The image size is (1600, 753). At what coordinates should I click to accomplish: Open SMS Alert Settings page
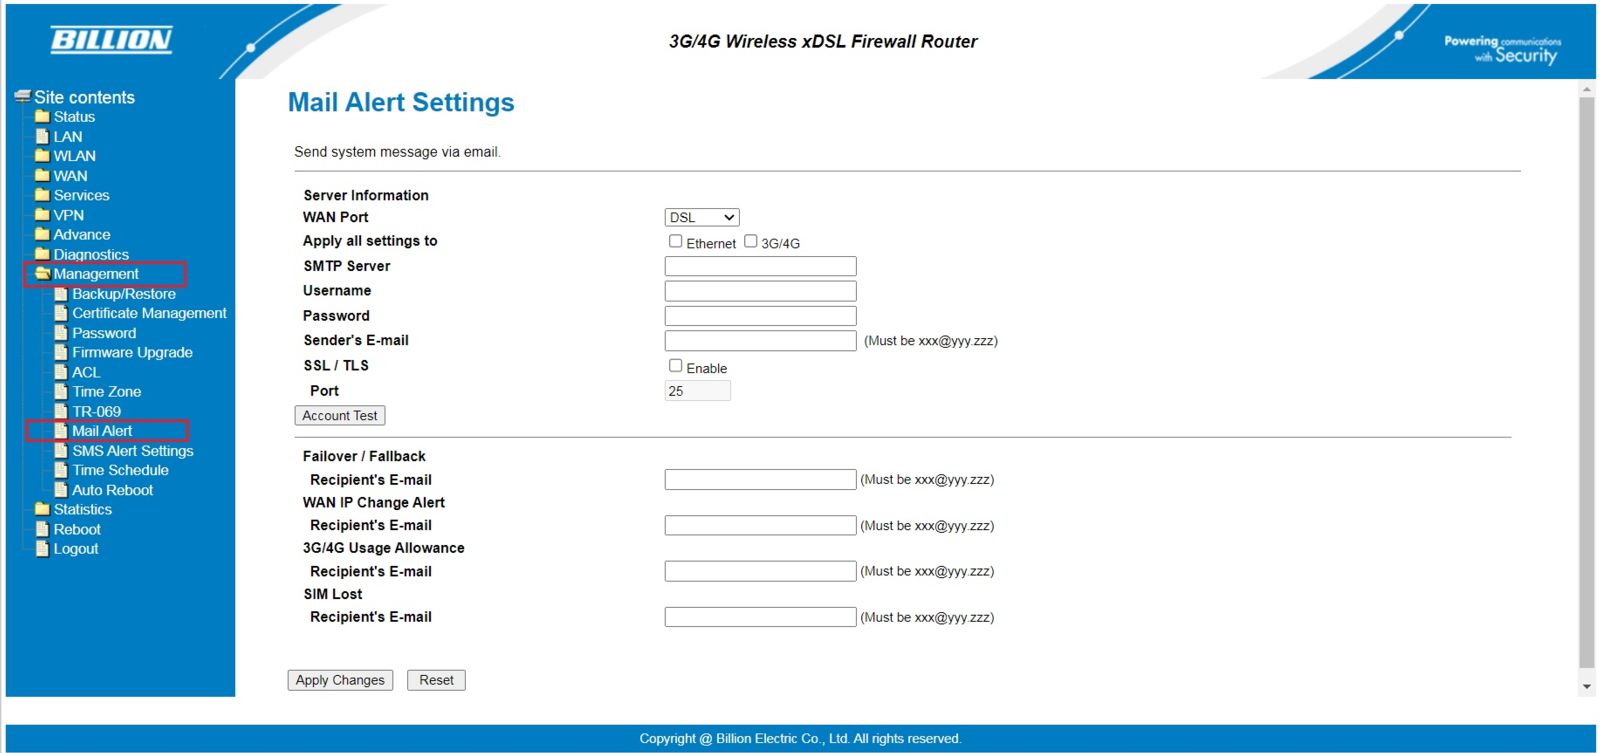click(x=132, y=451)
